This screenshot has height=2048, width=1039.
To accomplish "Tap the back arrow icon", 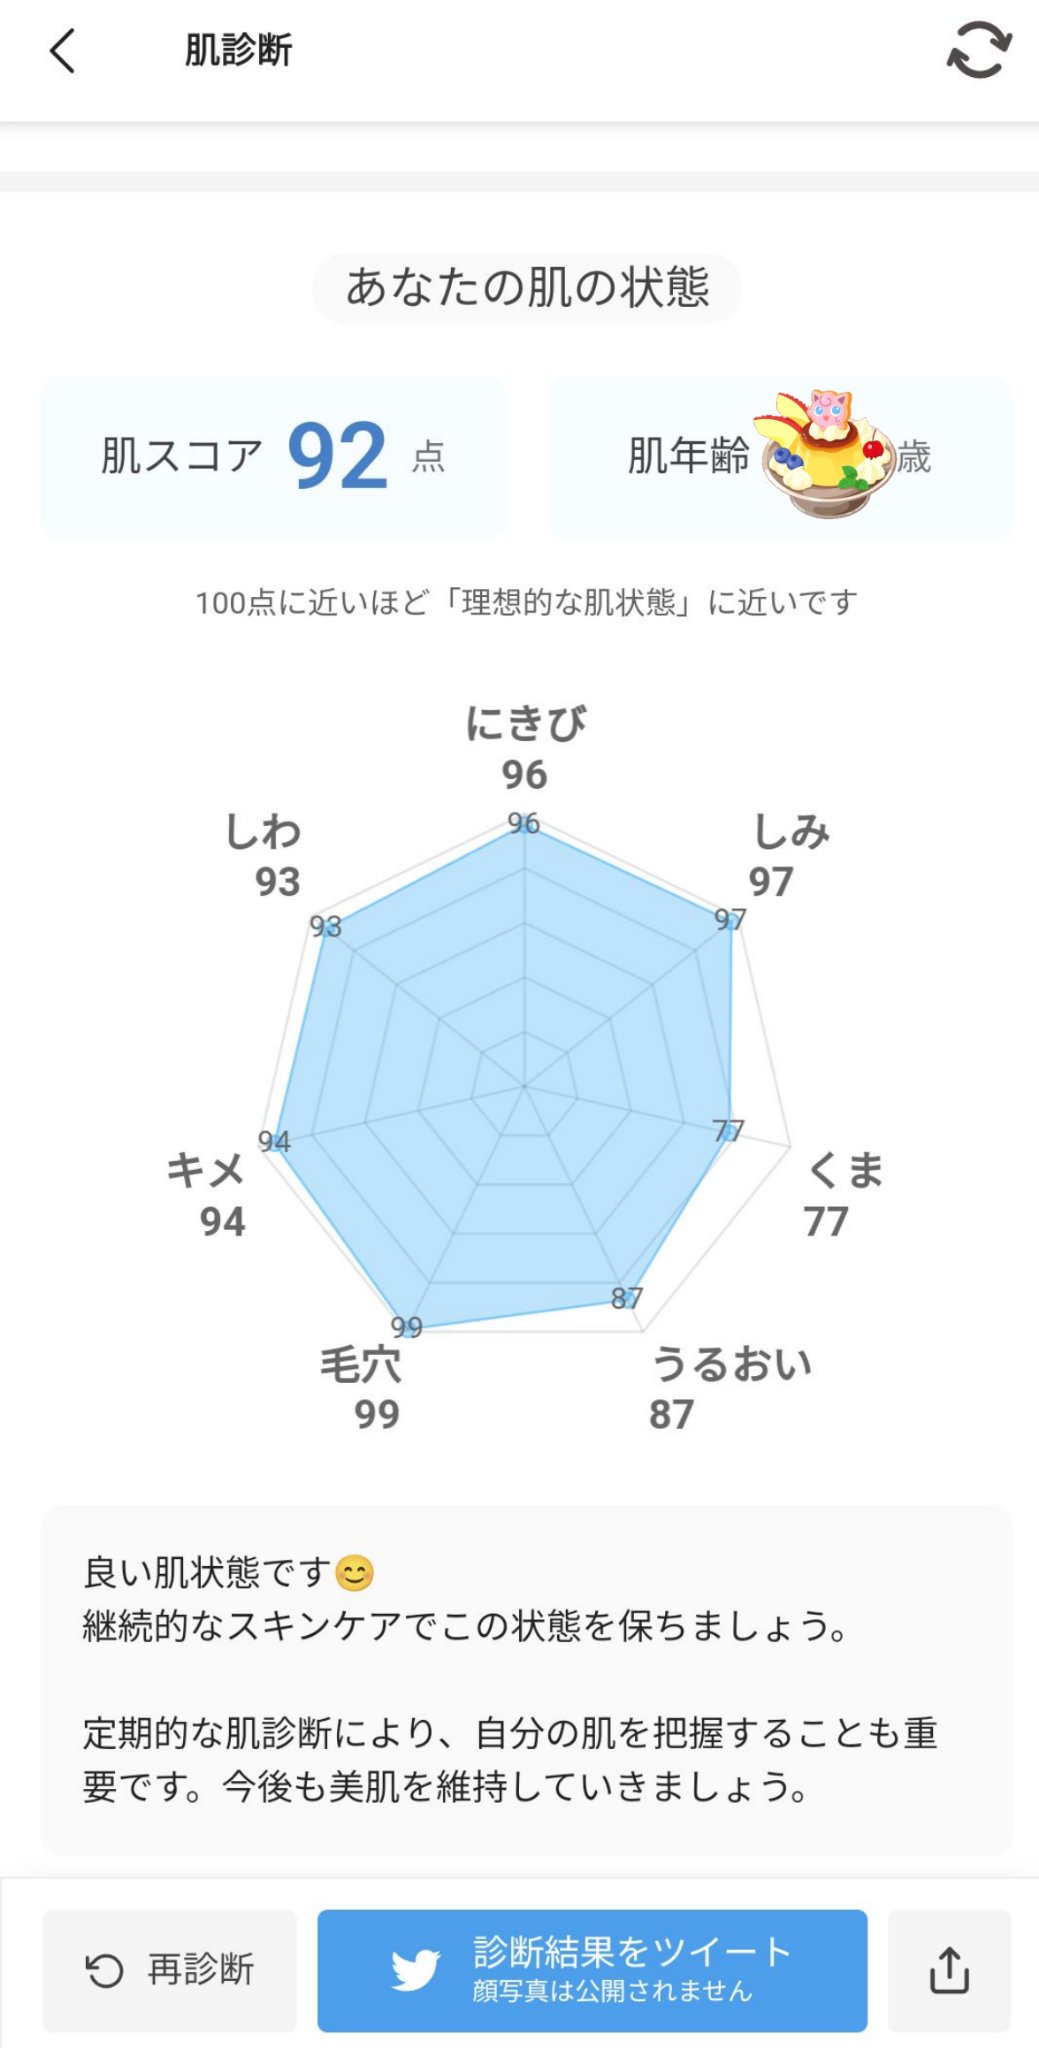I will click(x=62, y=51).
